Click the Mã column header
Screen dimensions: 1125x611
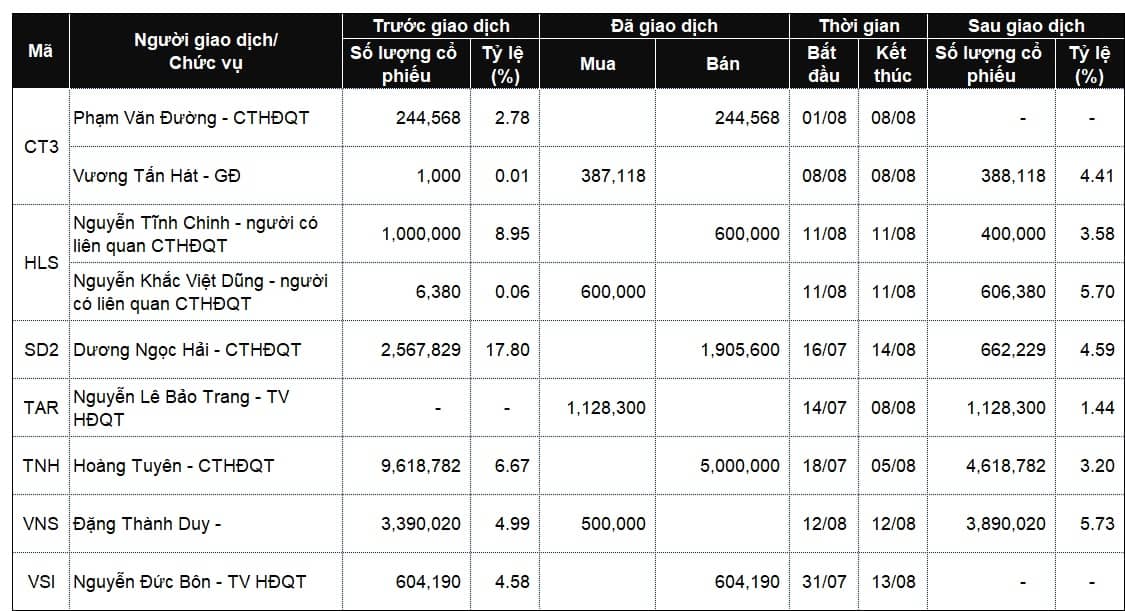[41, 51]
